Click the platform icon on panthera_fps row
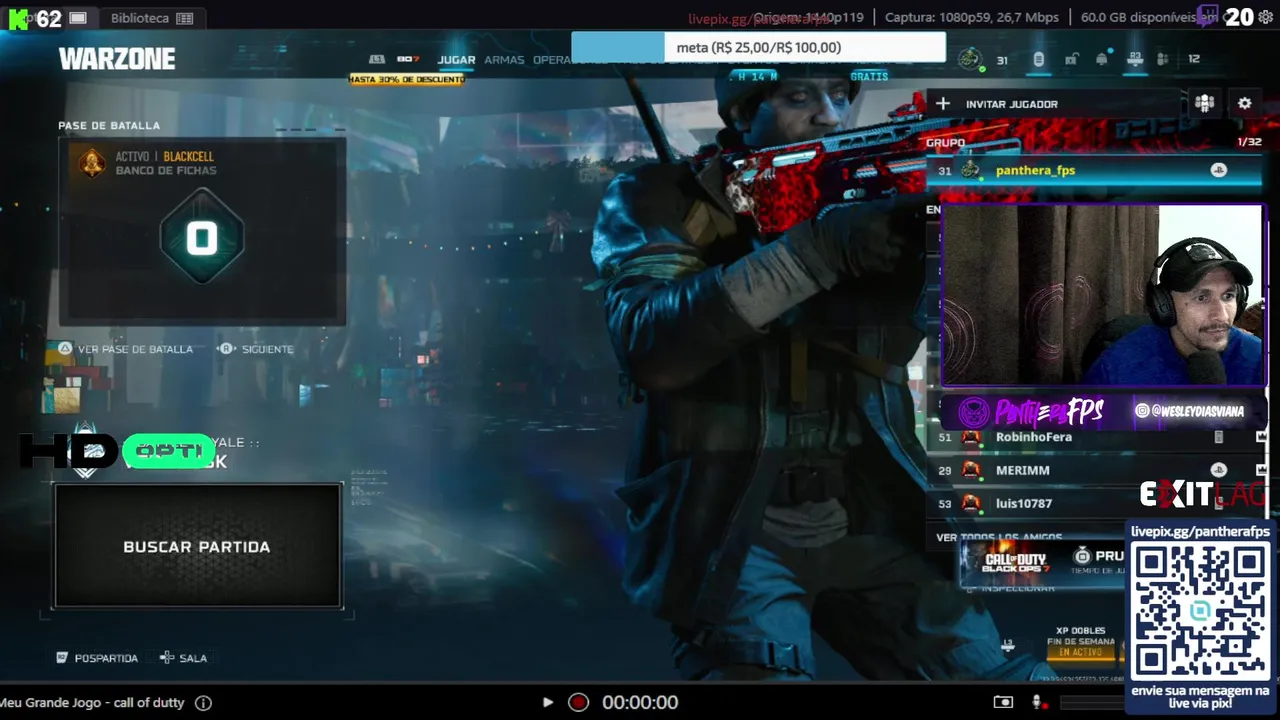 [1218, 170]
